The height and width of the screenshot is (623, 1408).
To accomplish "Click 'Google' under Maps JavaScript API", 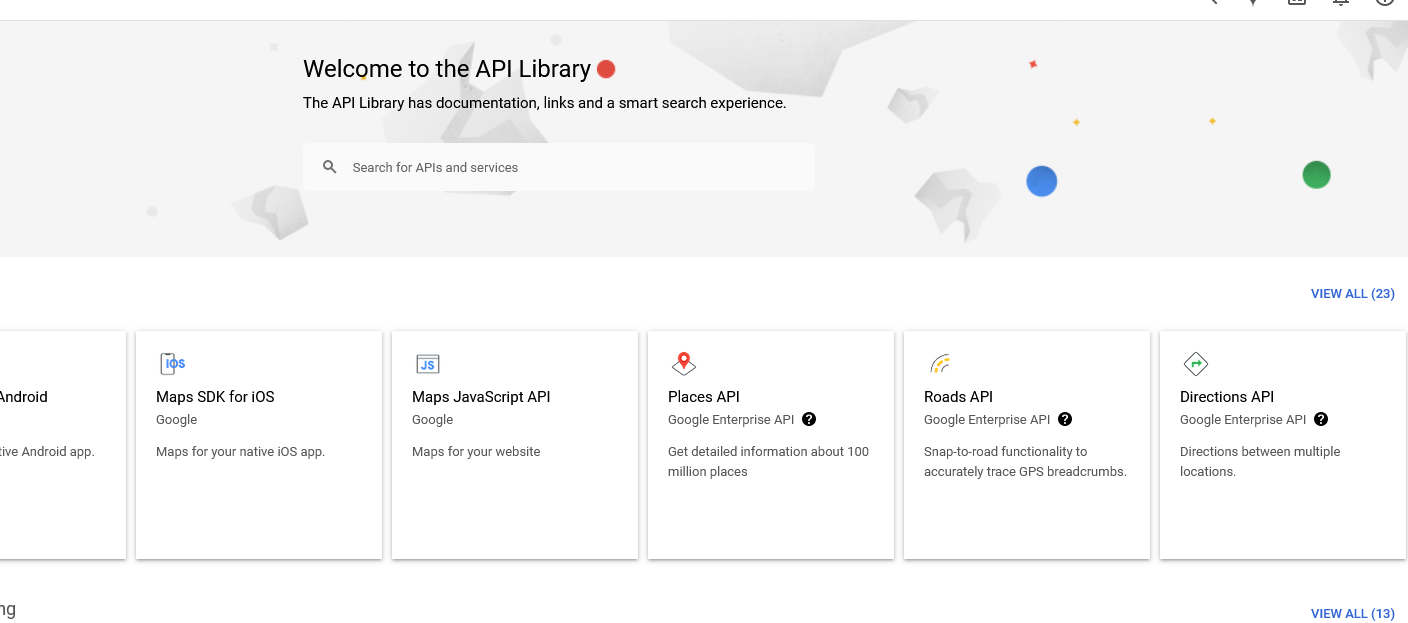I will click(x=432, y=420).
